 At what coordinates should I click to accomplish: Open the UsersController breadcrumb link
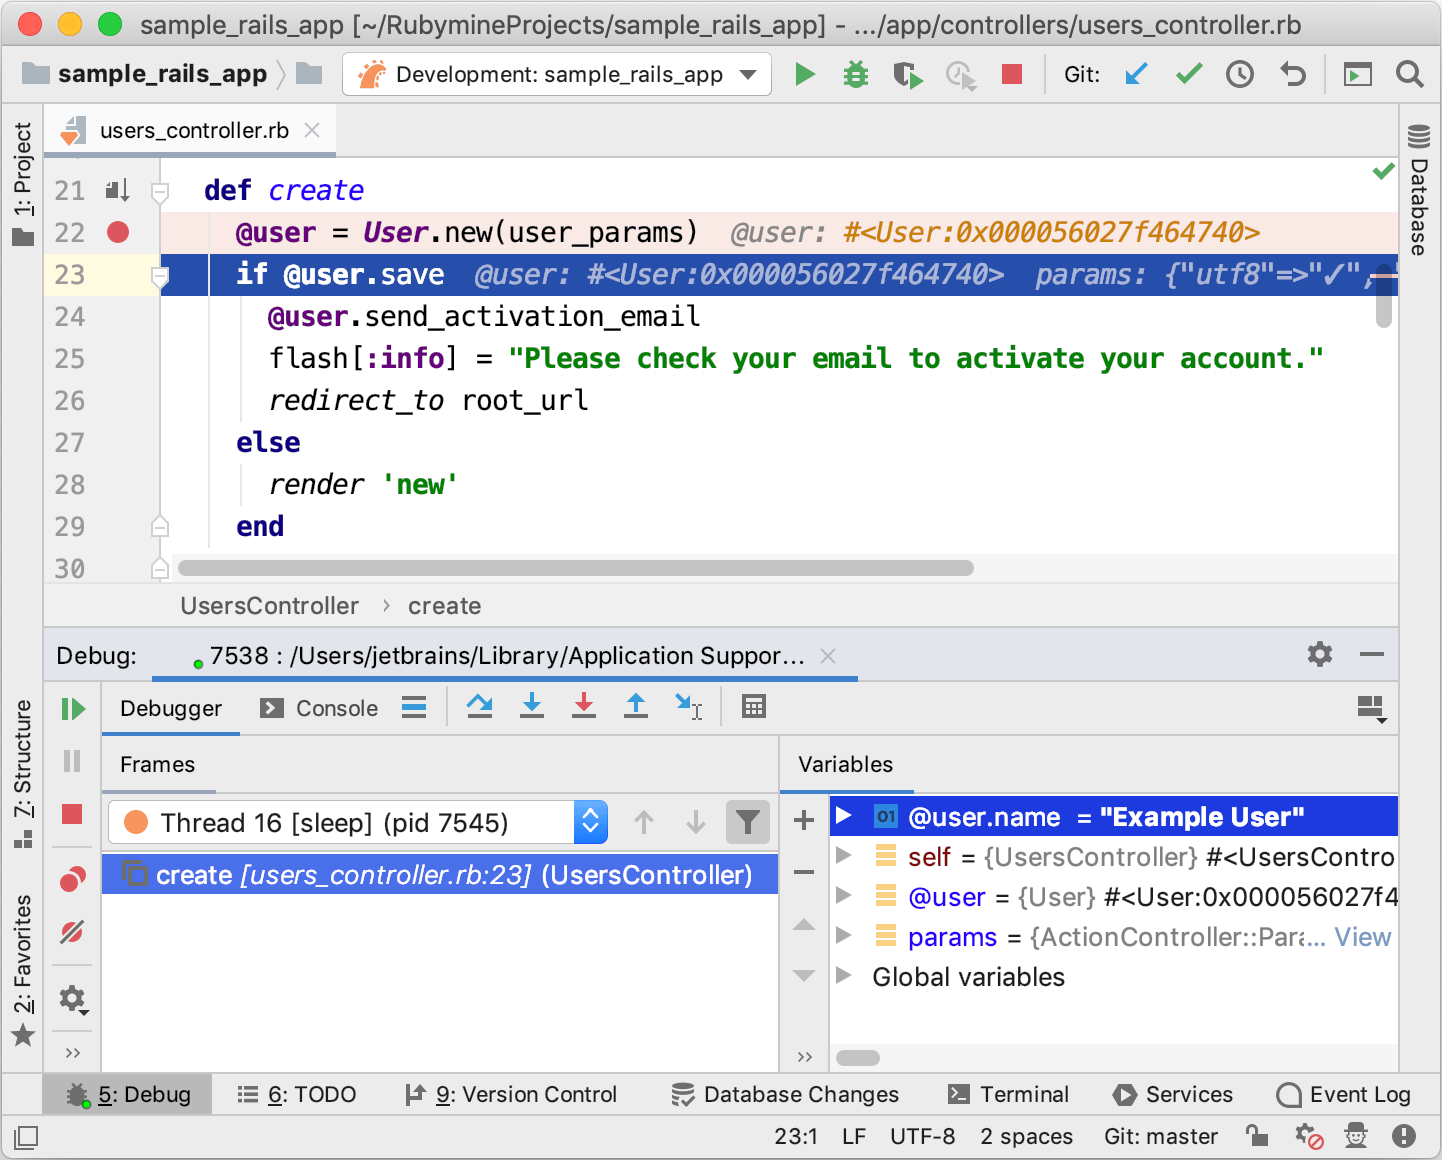(x=269, y=606)
